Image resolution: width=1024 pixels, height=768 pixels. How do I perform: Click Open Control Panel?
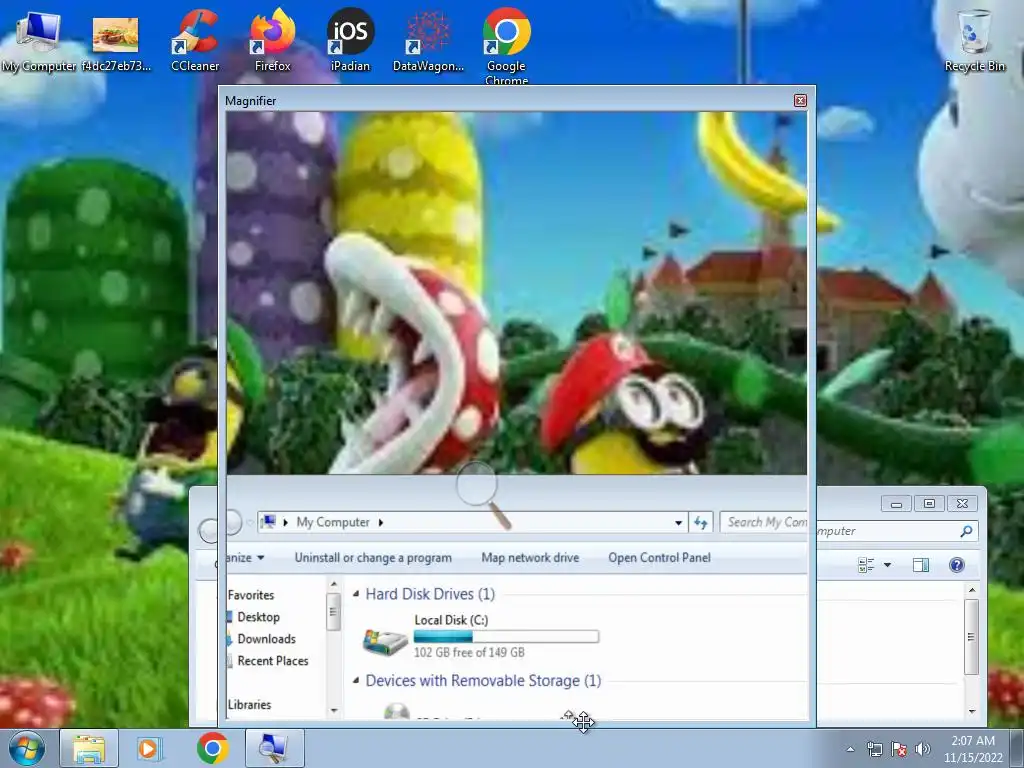660,557
